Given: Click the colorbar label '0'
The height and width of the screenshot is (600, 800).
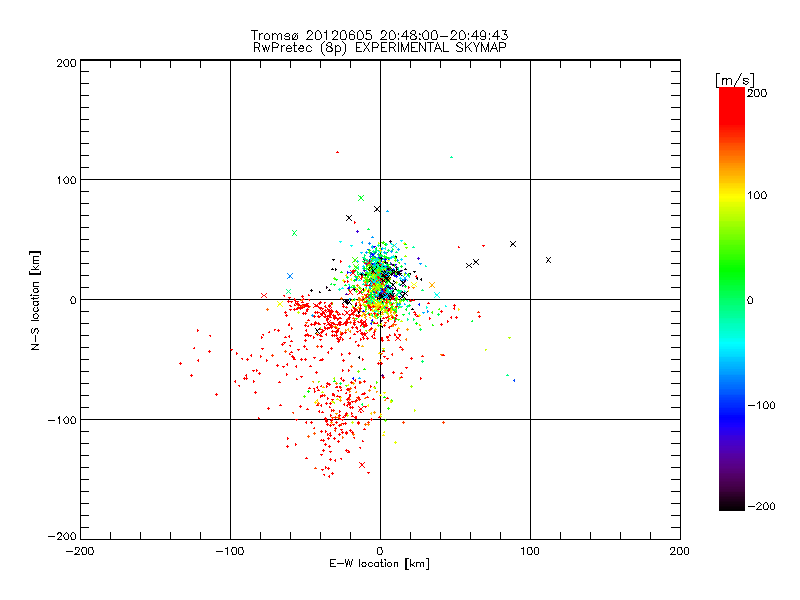Looking at the screenshot, I should [x=750, y=301].
